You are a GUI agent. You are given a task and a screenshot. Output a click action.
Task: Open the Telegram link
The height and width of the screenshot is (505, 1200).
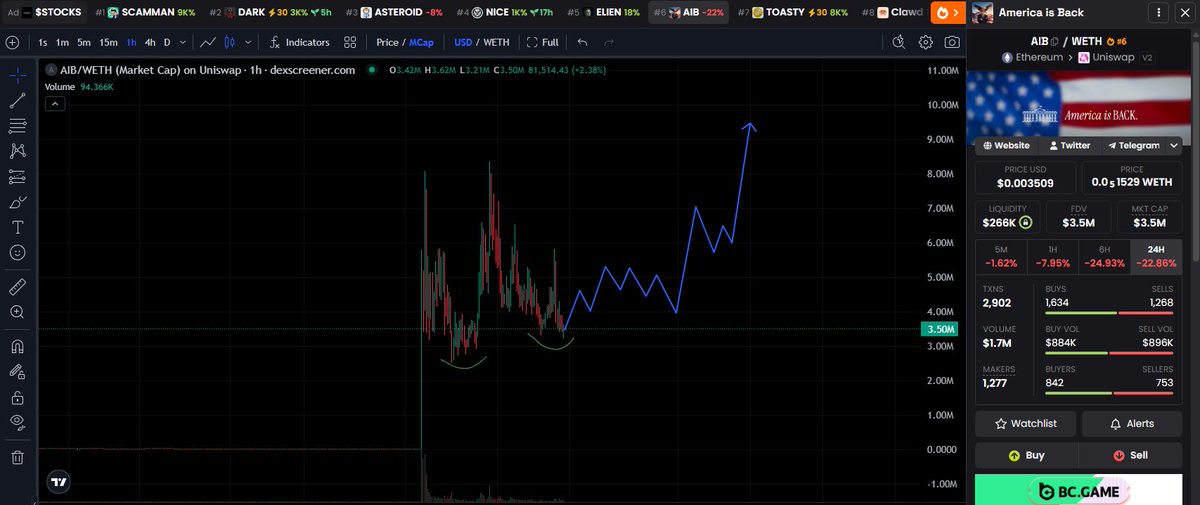[x=1132, y=145]
